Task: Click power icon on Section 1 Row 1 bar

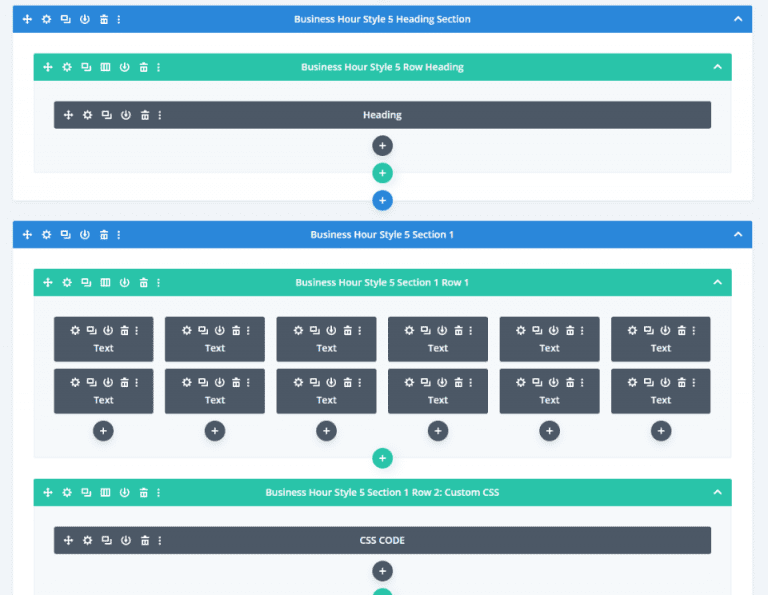Action: coord(124,283)
